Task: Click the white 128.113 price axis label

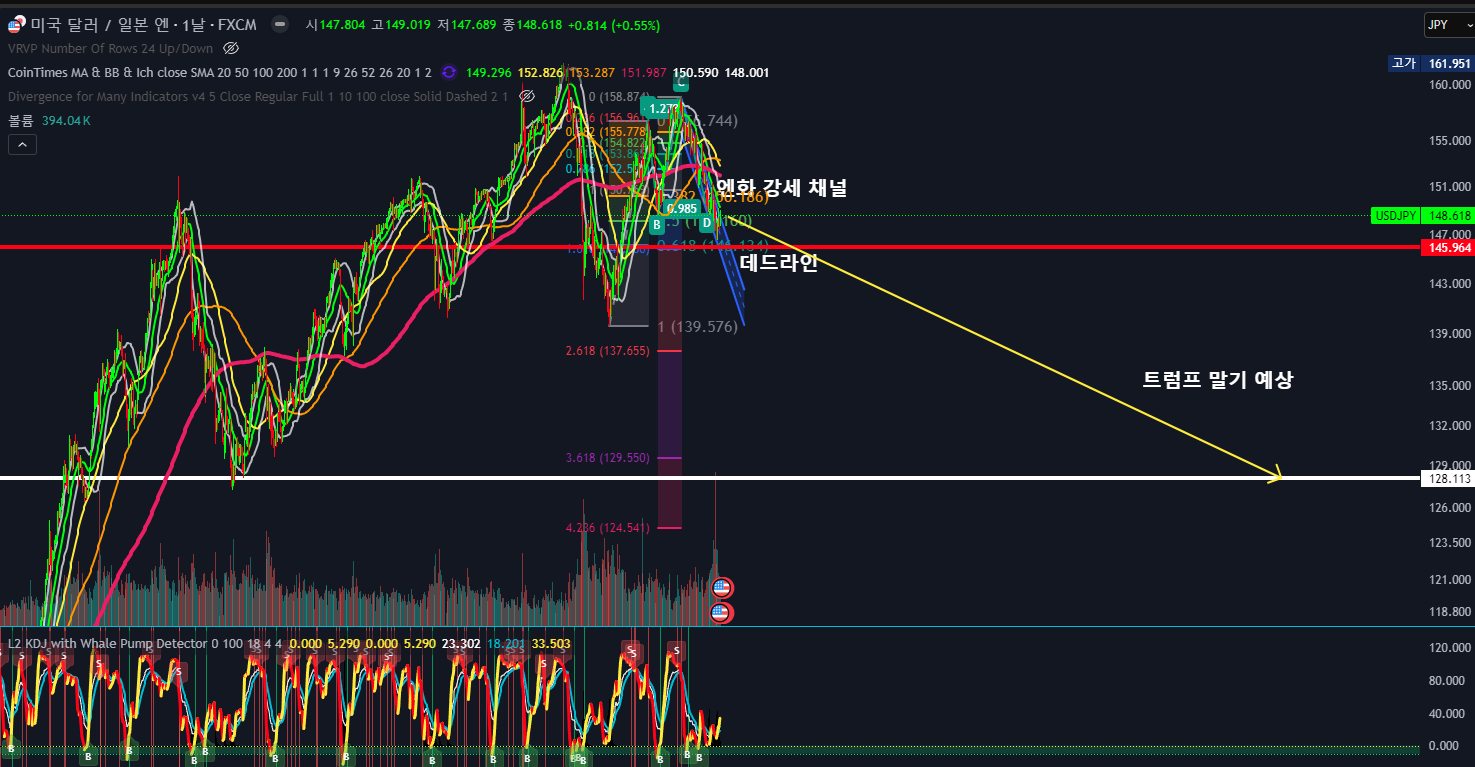Action: click(x=1445, y=479)
